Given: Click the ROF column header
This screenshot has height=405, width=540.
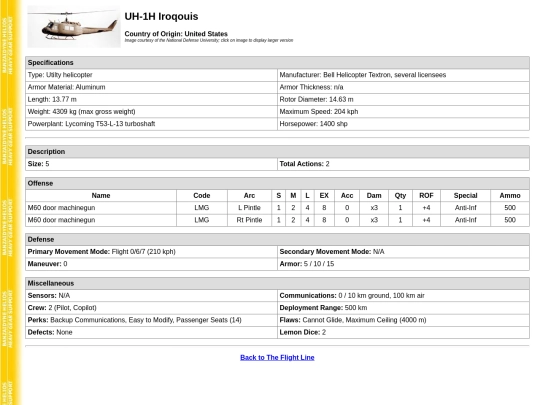Looking at the screenshot, I should pyautogui.click(x=426, y=196).
